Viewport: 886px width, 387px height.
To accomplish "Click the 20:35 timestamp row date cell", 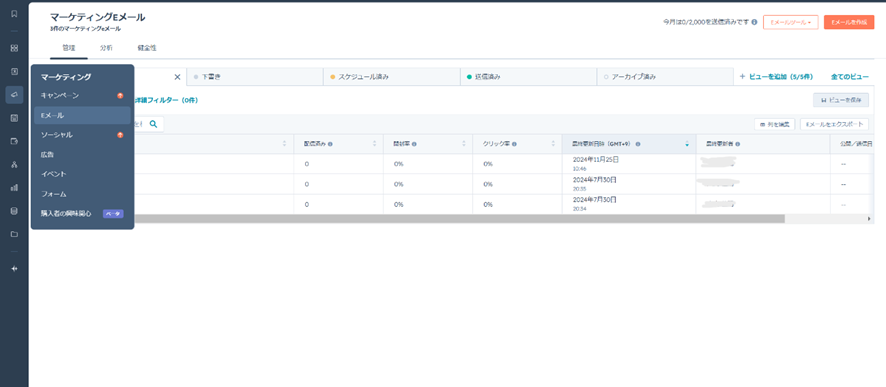I will click(x=629, y=184).
